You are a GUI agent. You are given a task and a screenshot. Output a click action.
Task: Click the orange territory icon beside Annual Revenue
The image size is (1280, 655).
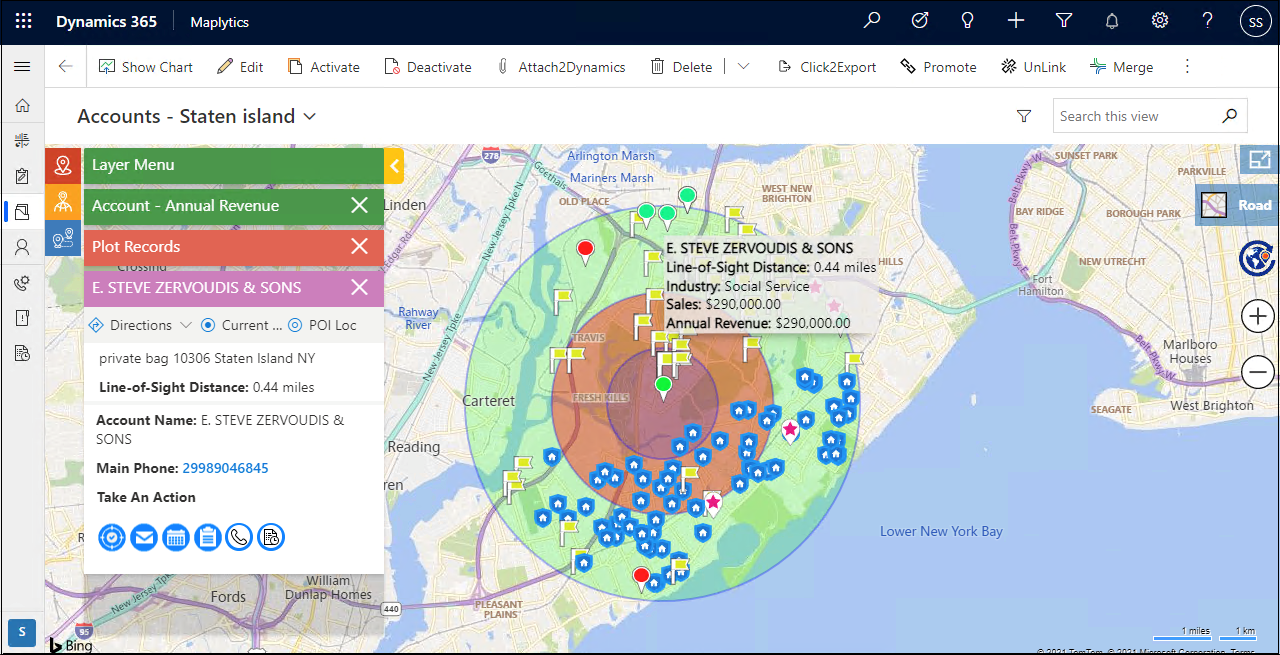pos(63,202)
